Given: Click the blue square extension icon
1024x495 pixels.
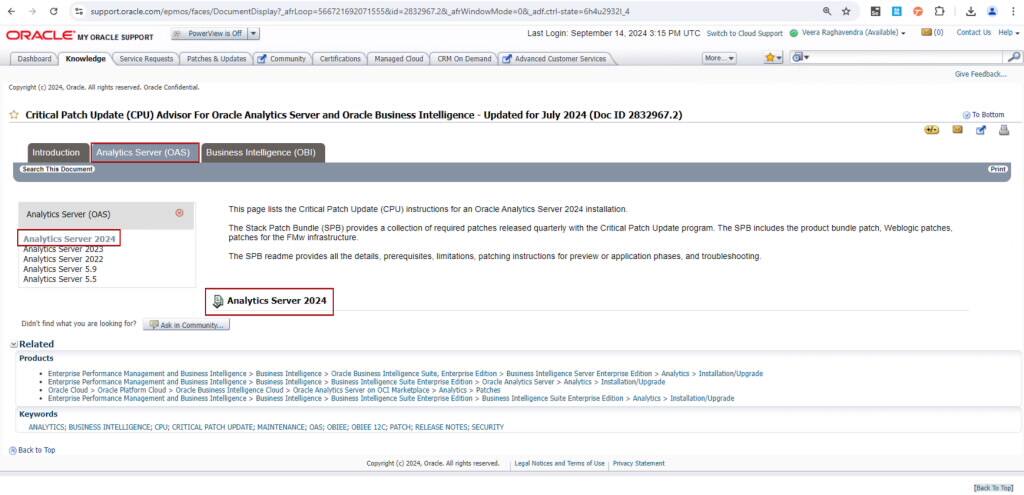Looking at the screenshot, I should pos(897,11).
